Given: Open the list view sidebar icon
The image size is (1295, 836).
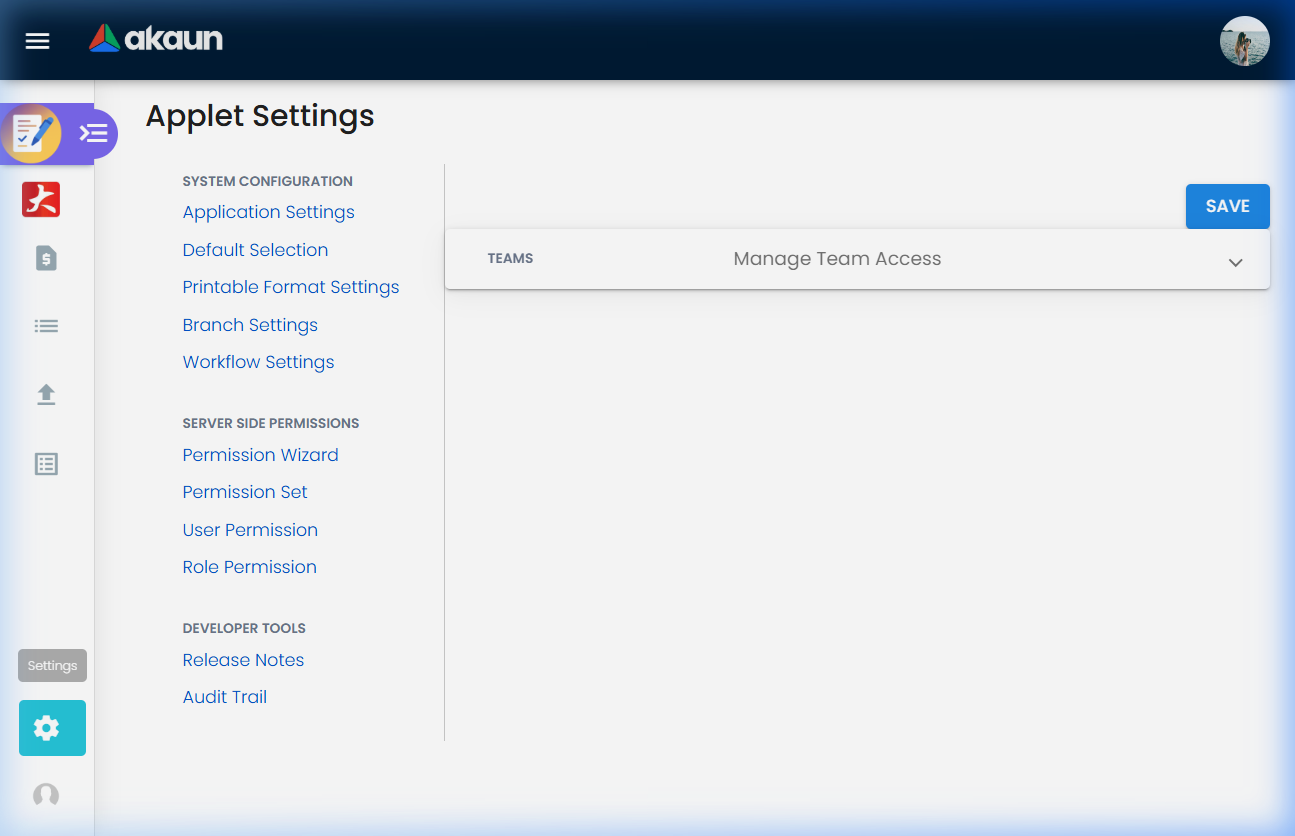Looking at the screenshot, I should tap(46, 326).
